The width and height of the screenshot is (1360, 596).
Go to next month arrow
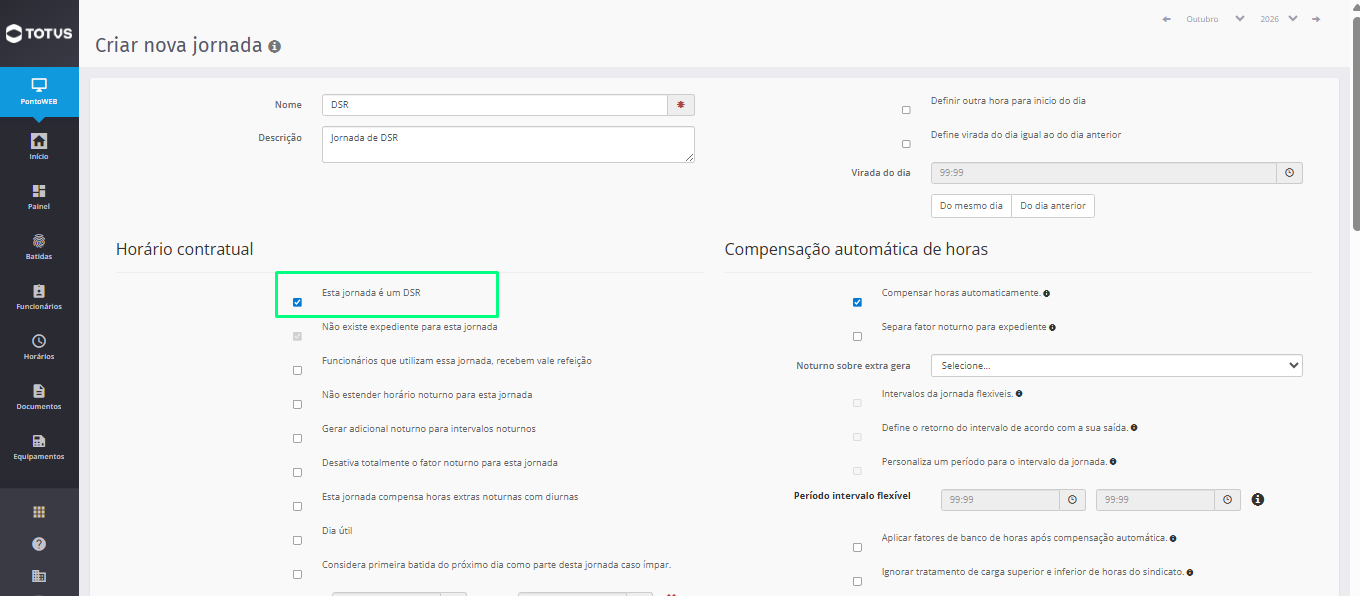point(1316,19)
